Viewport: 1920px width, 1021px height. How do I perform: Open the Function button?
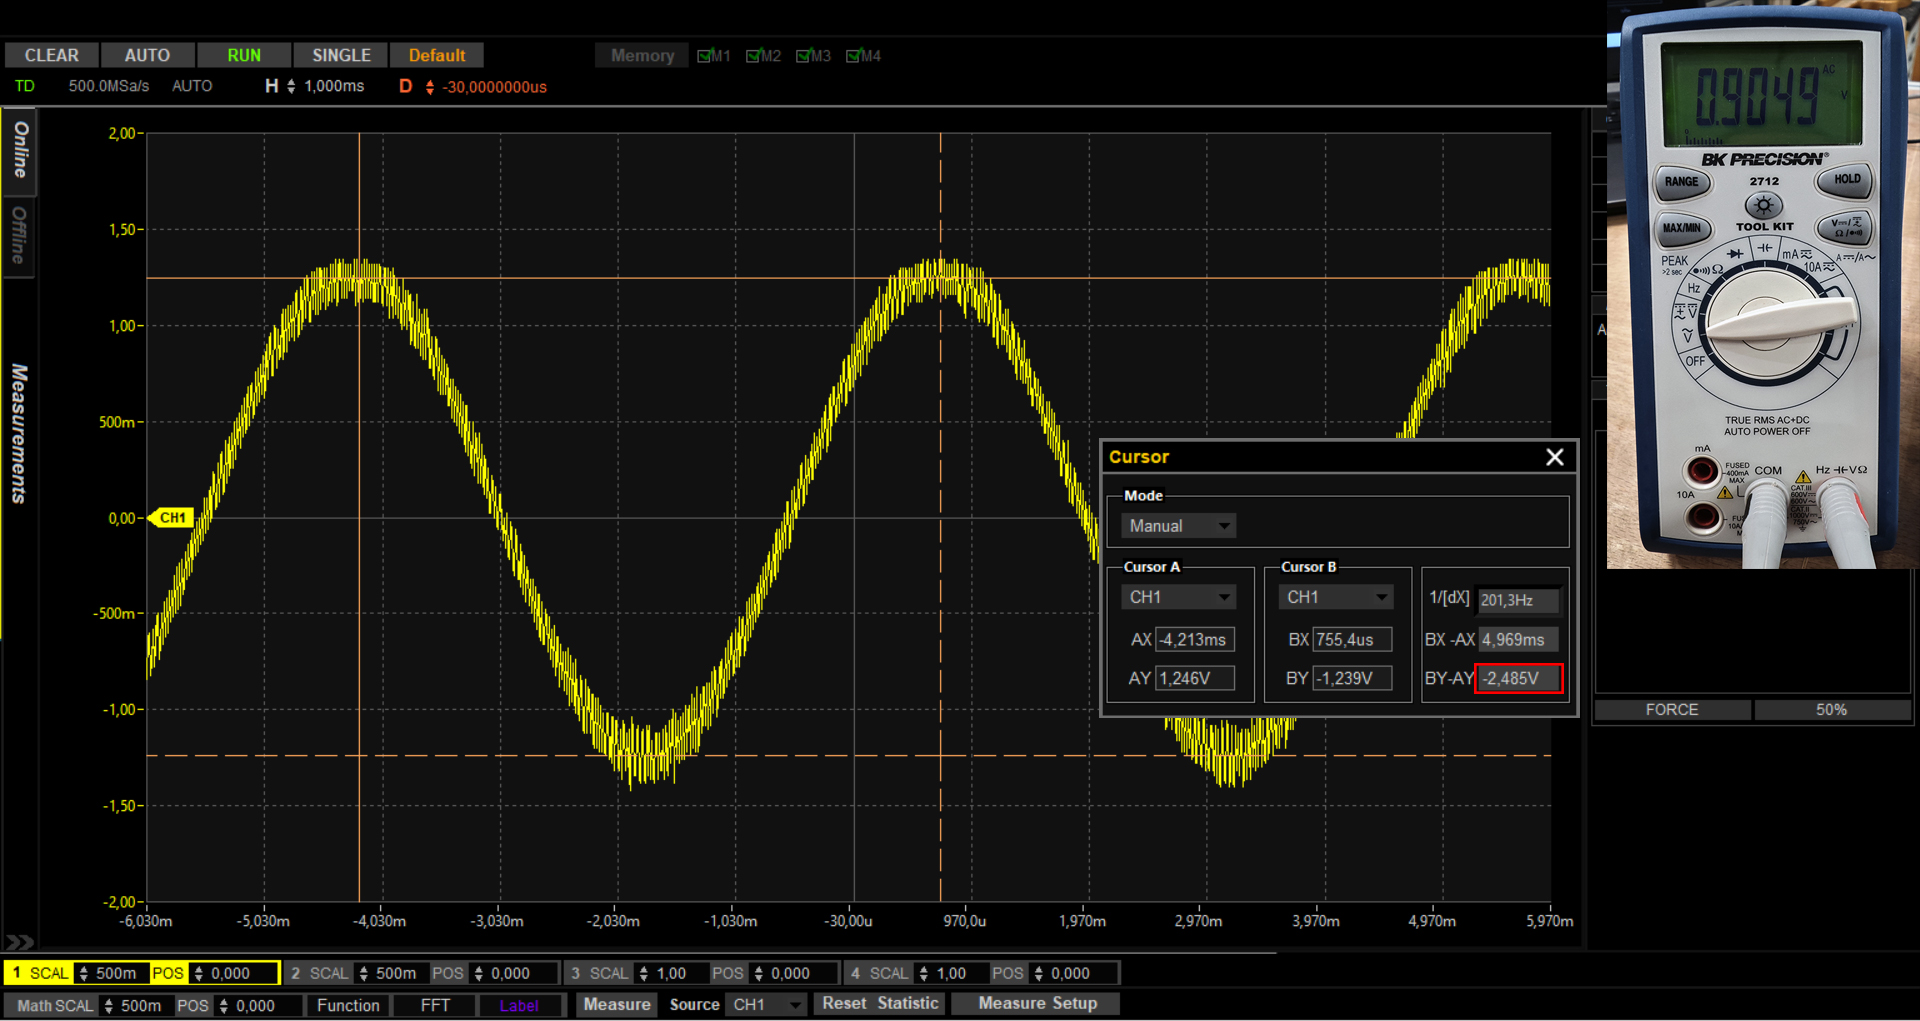[x=348, y=1005]
